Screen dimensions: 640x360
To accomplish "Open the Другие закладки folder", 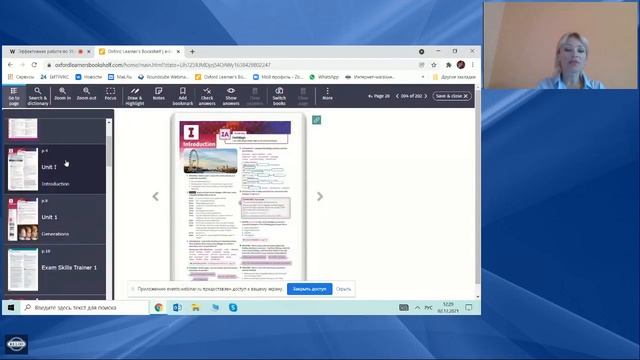I will pos(454,77).
